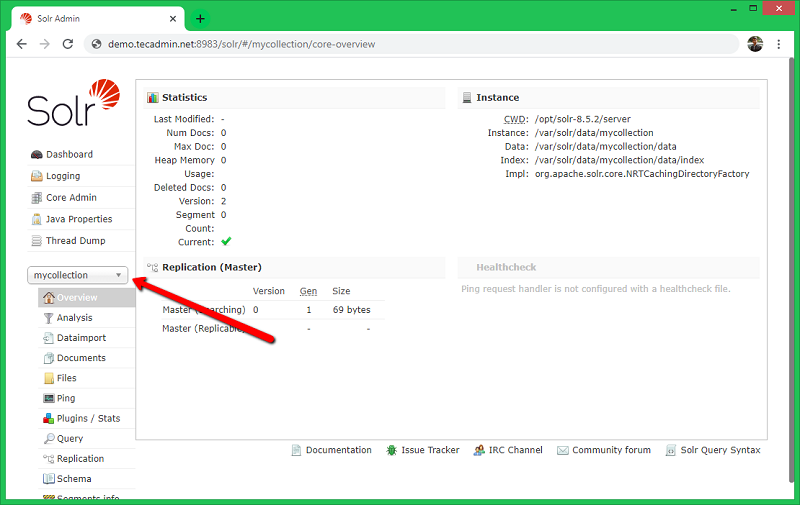Click the Solr logo
Screen dimensions: 800x505
(73, 103)
